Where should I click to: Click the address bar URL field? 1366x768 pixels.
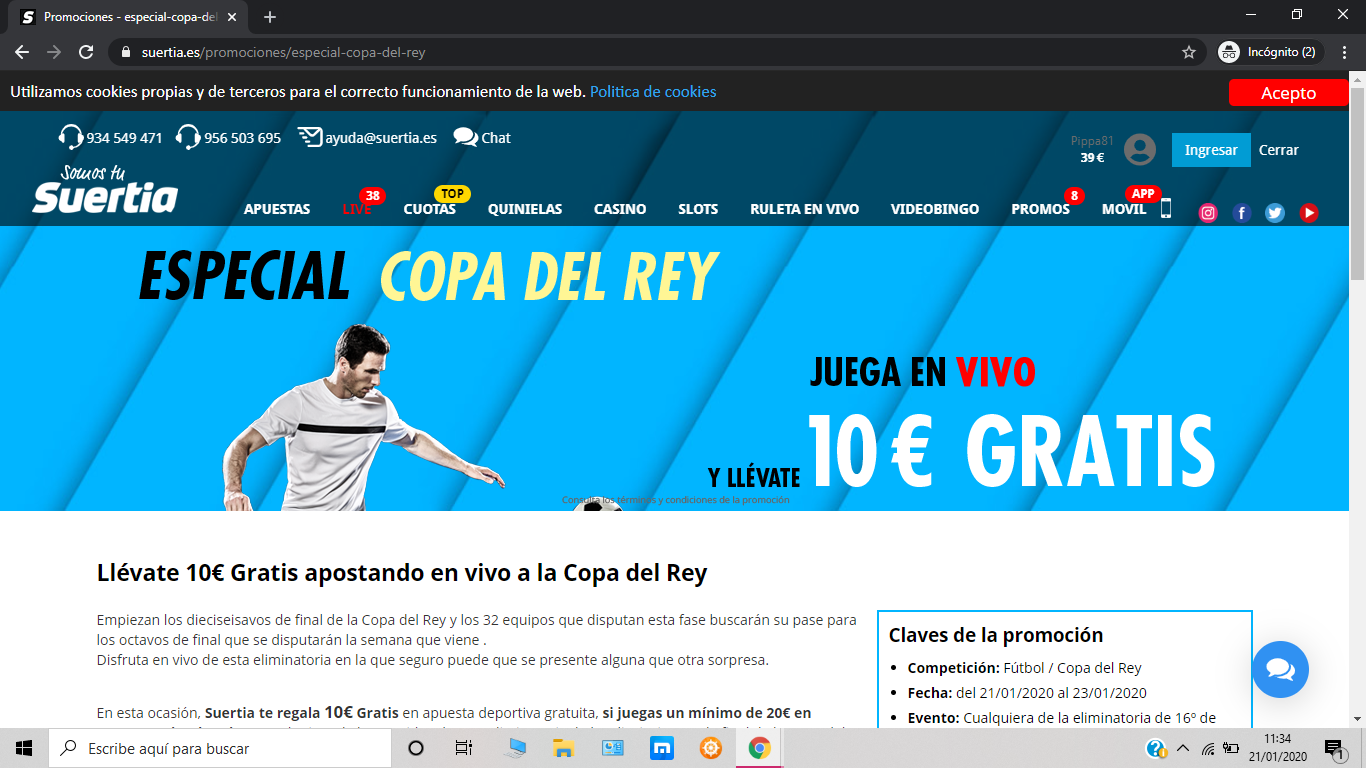point(655,52)
